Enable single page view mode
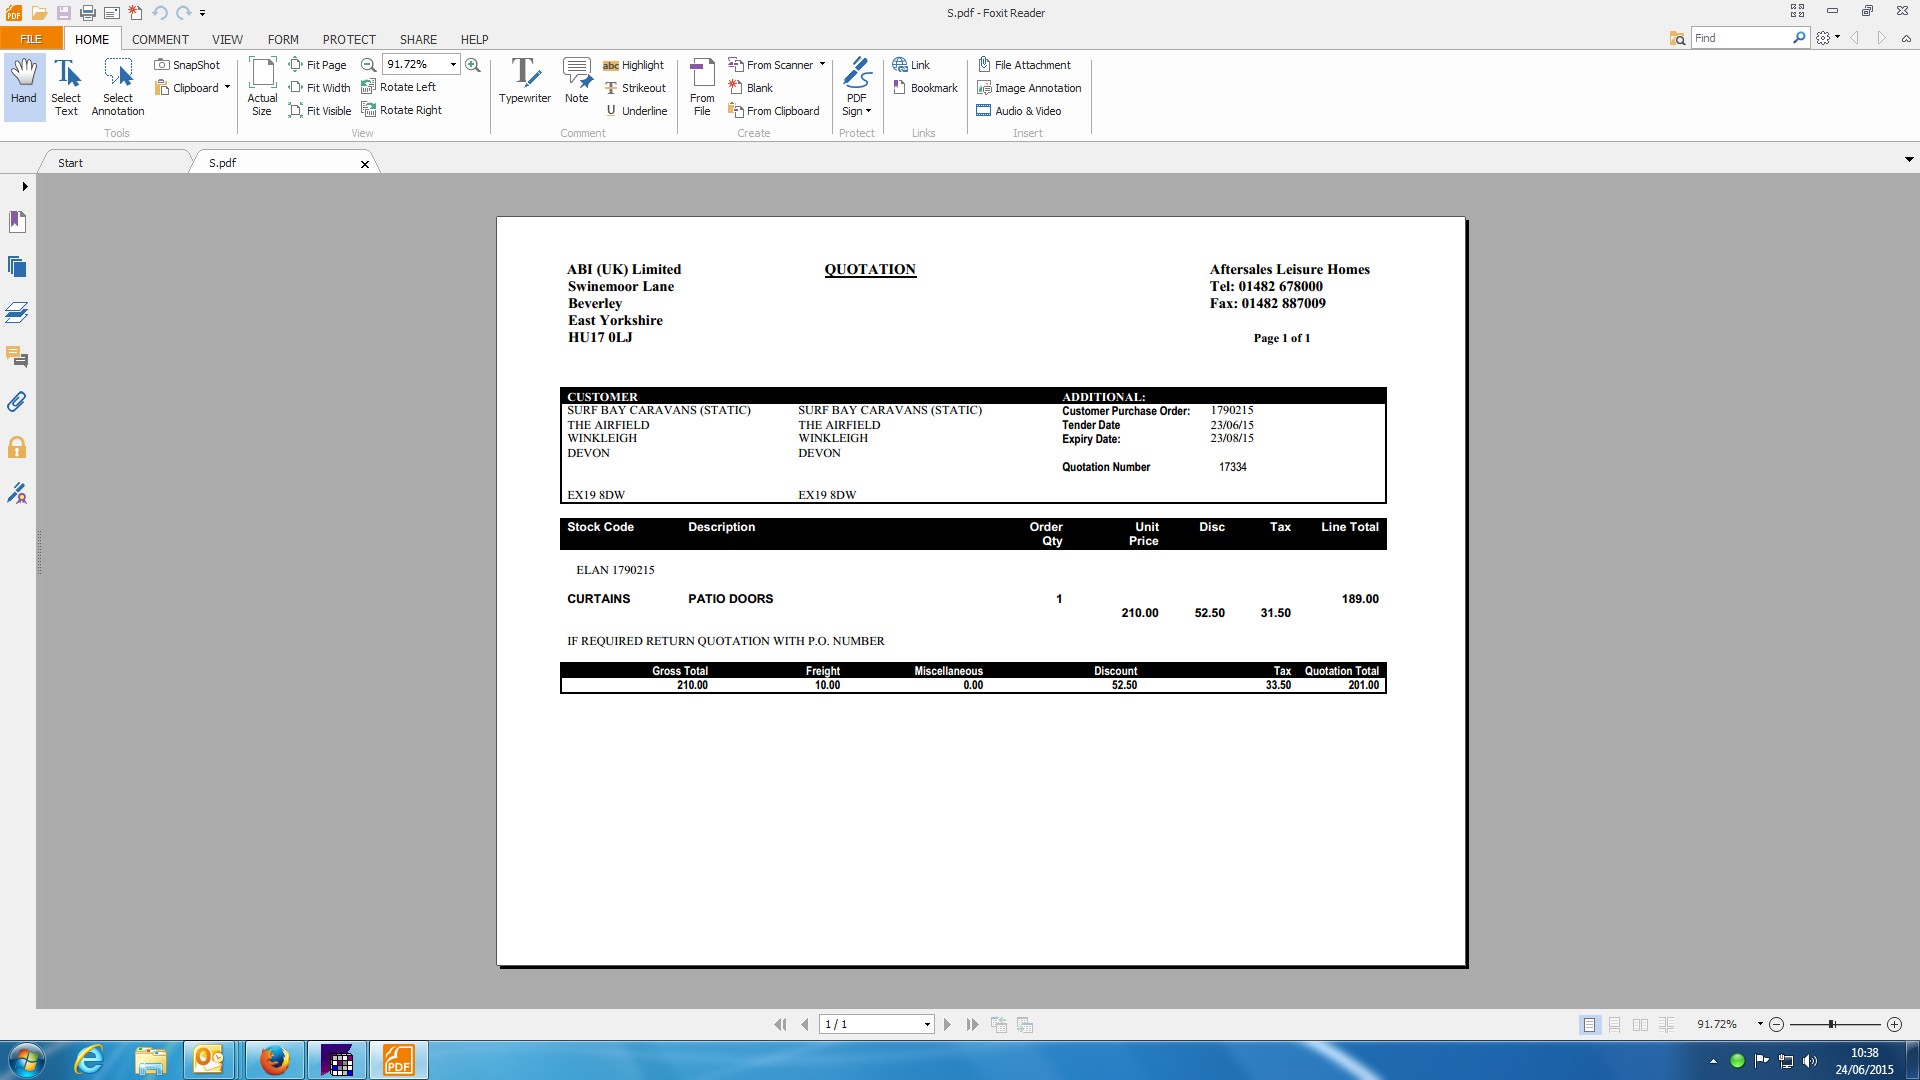 coord(1589,1024)
